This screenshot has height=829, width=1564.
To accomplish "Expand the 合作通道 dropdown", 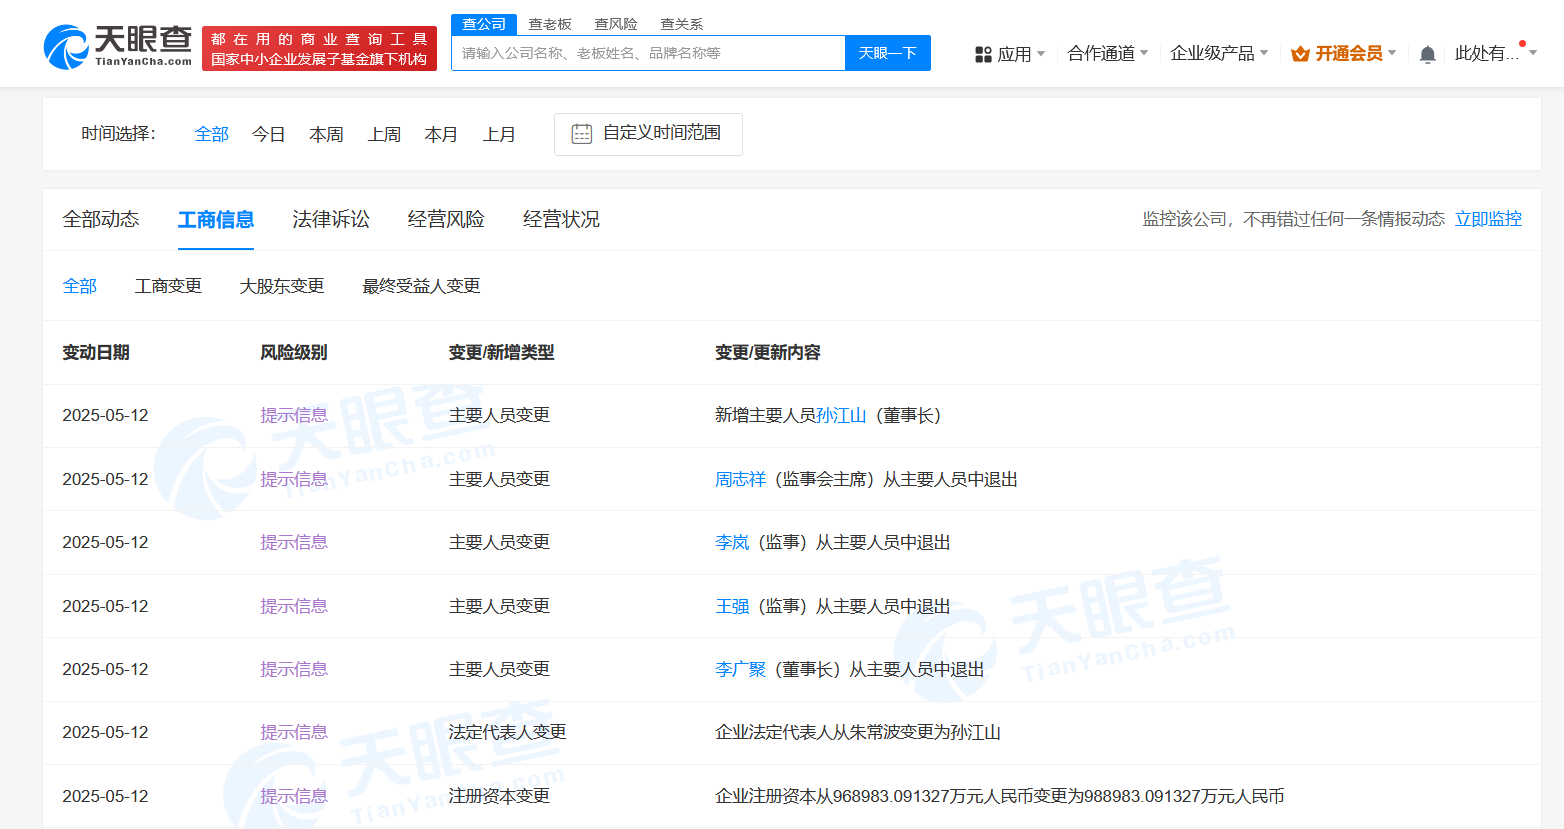I will click(x=1107, y=53).
